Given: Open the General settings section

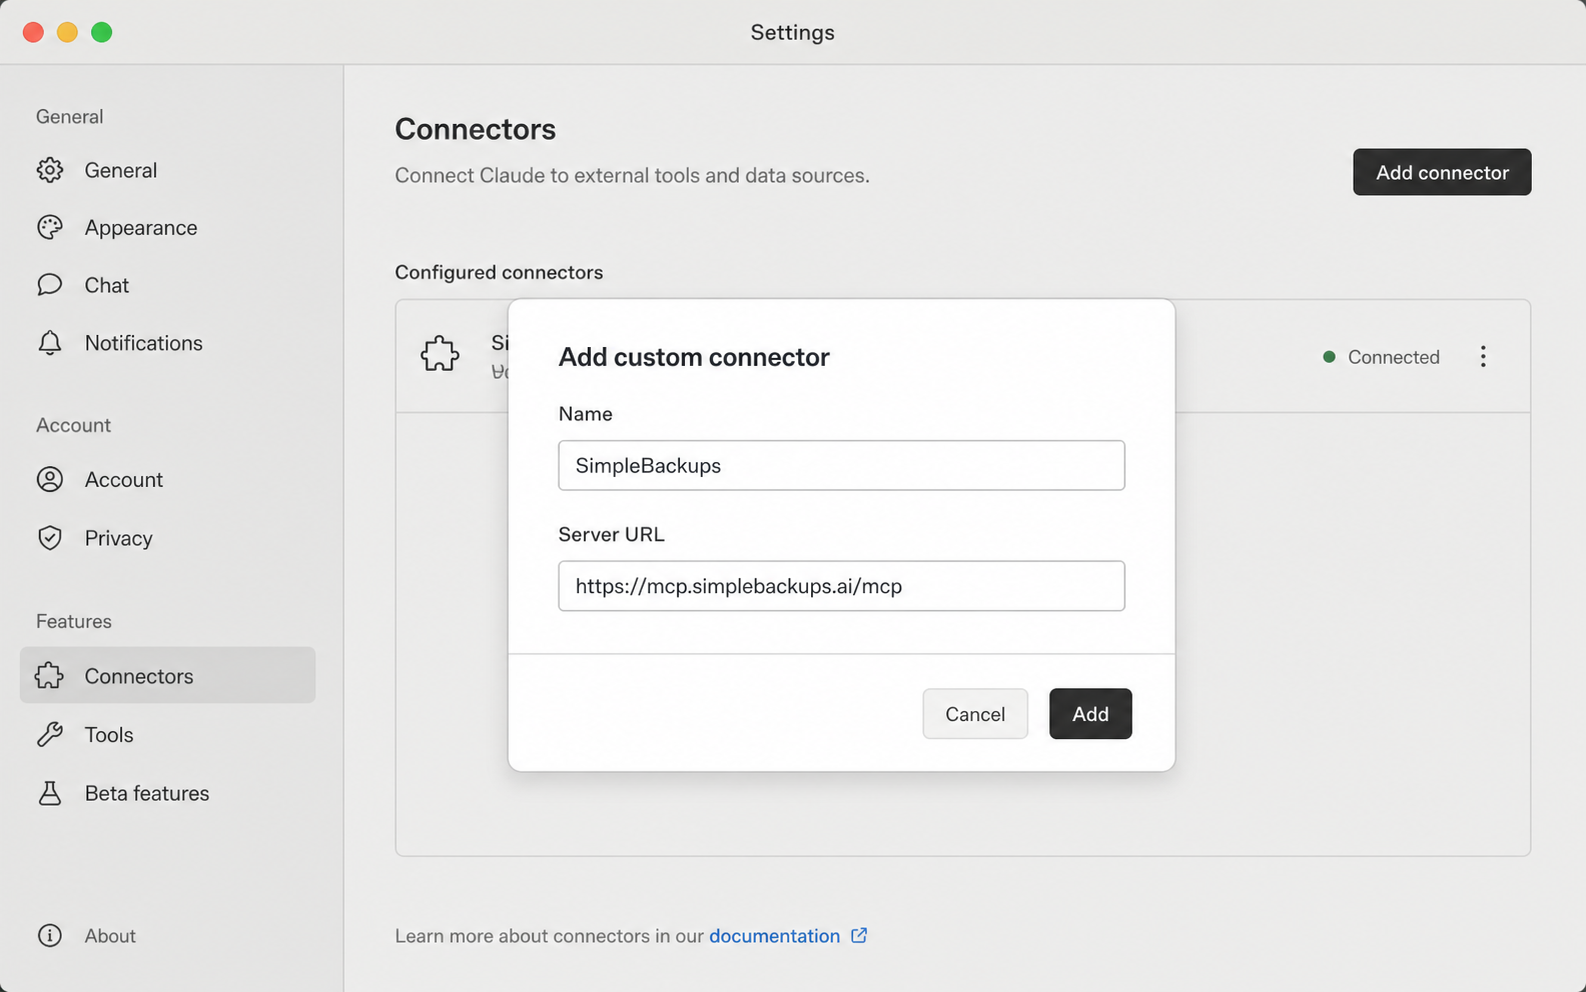Looking at the screenshot, I should click(x=168, y=170).
